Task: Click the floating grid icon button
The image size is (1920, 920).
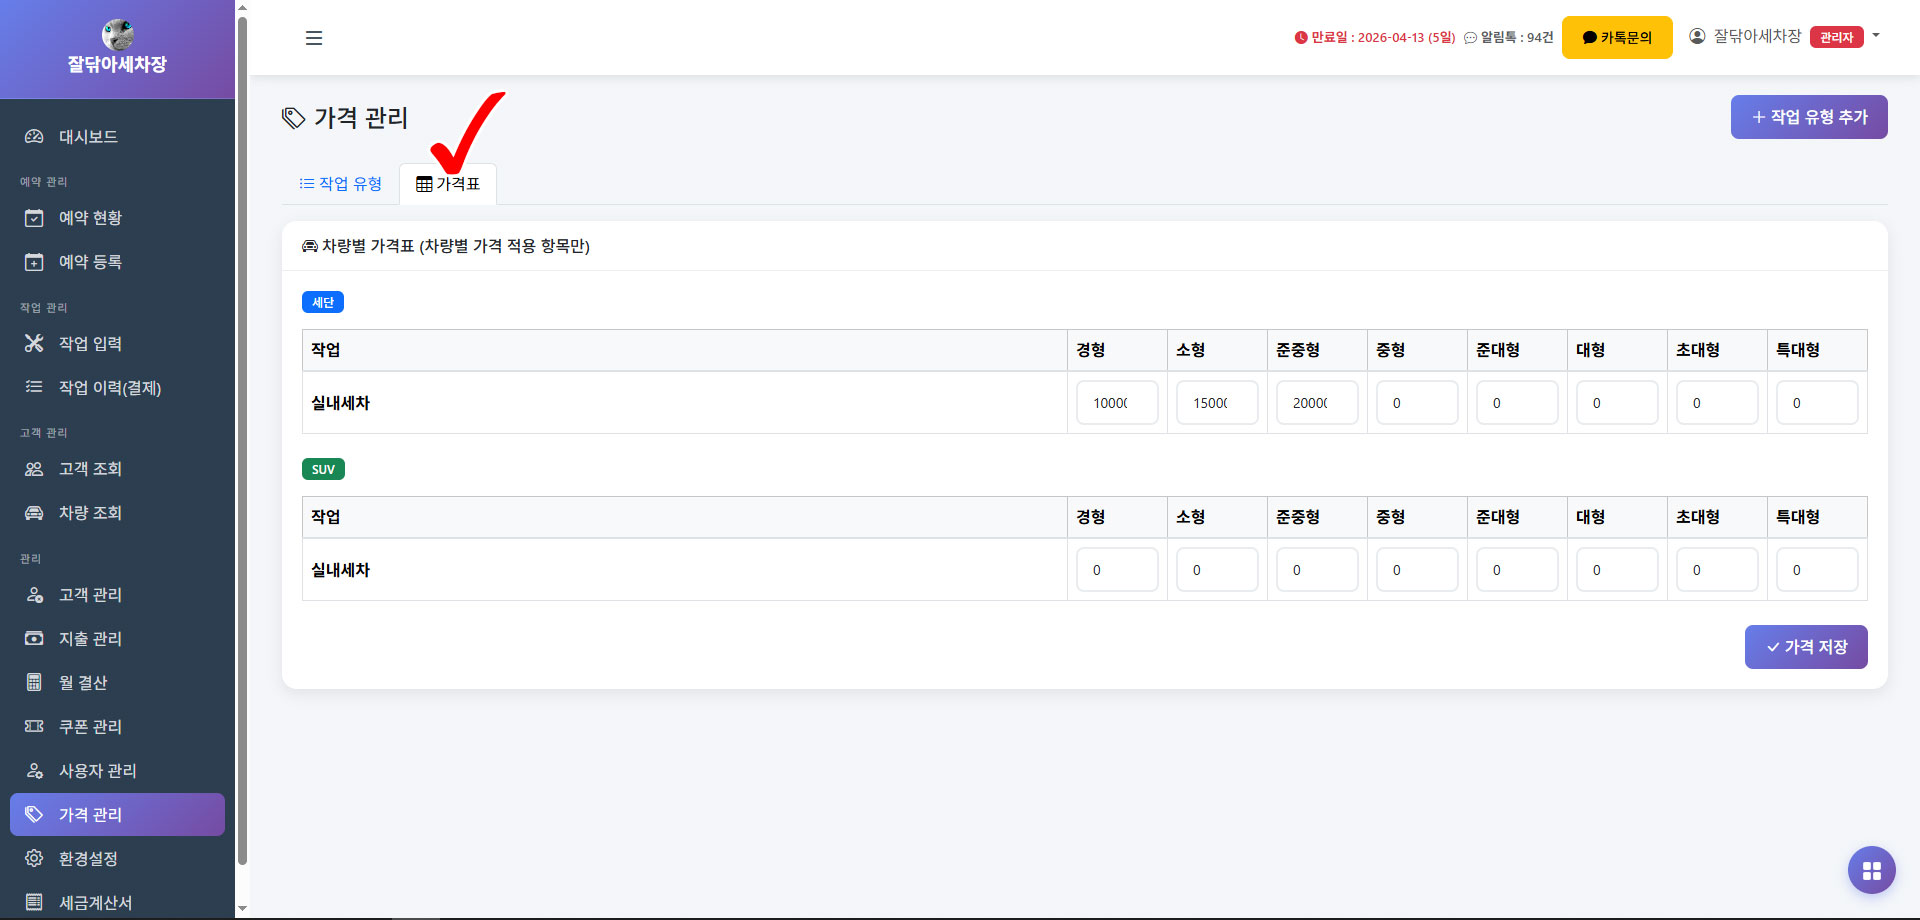Action: click(x=1871, y=870)
